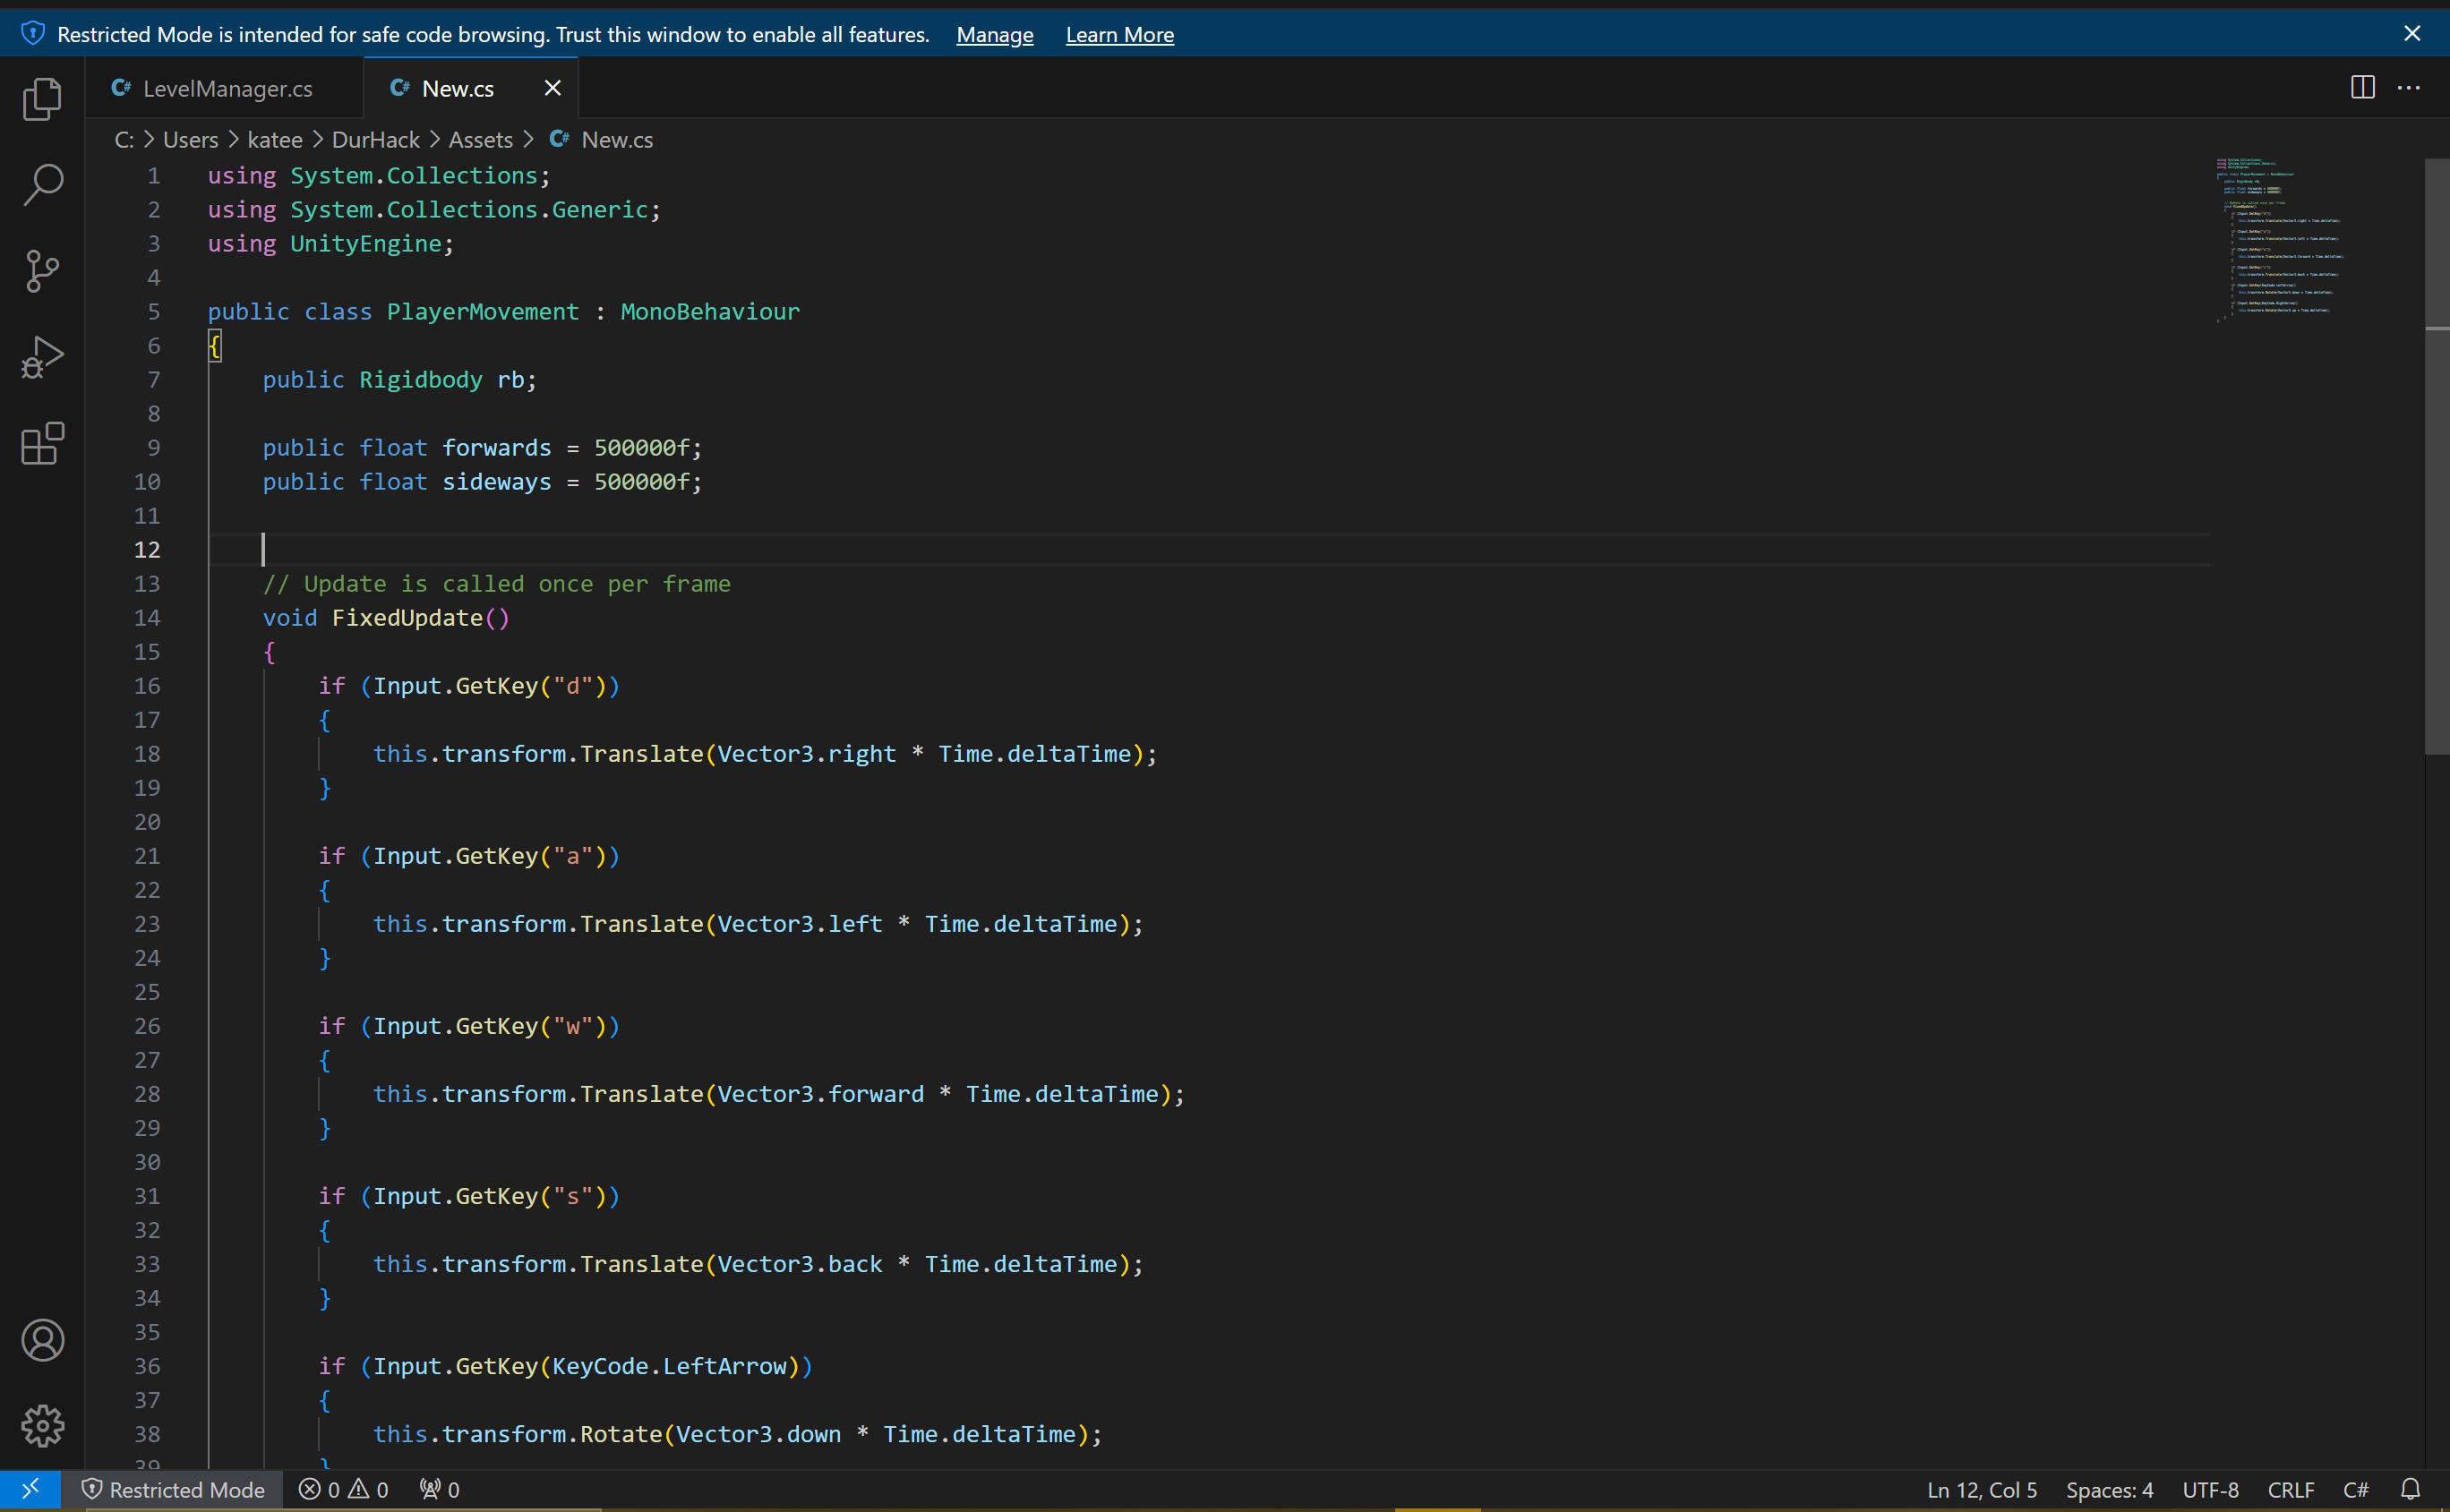The height and width of the screenshot is (1512, 2450).
Task: Click the forwarded ports indicator
Action: pyautogui.click(x=438, y=1489)
